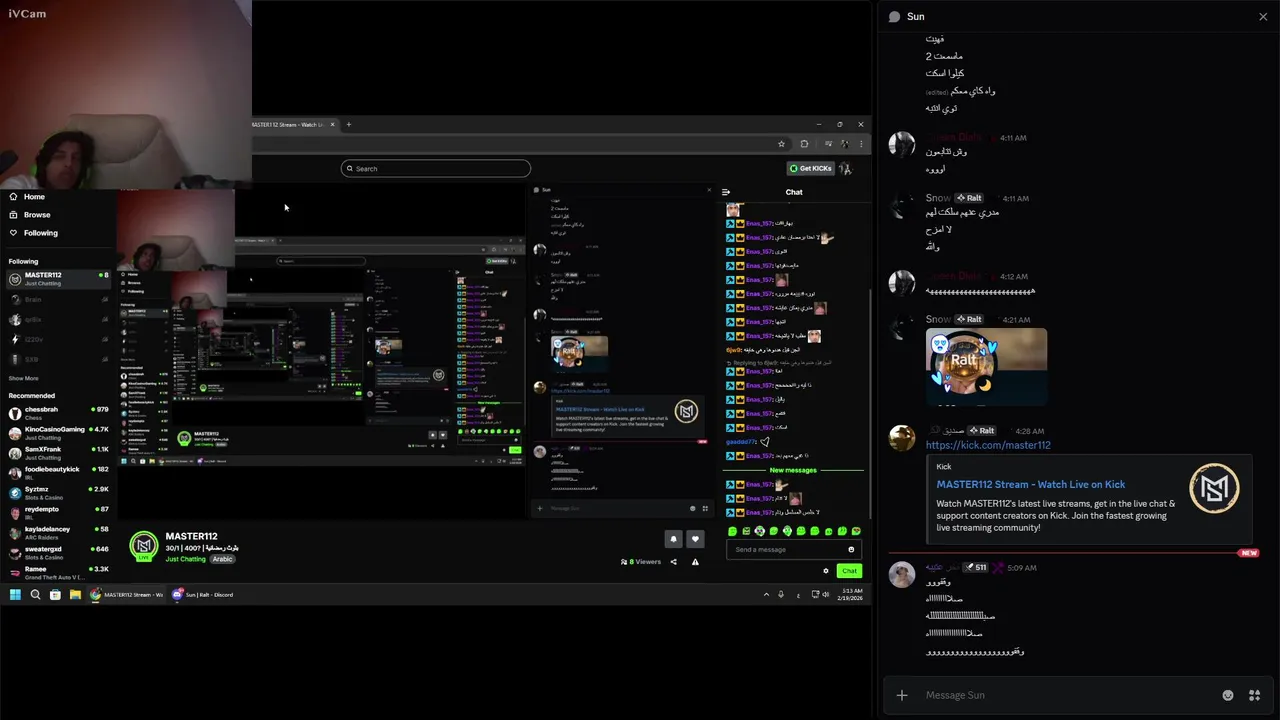Open Discord emoji picker icon
This screenshot has width=1280, height=720.
pos(1228,695)
